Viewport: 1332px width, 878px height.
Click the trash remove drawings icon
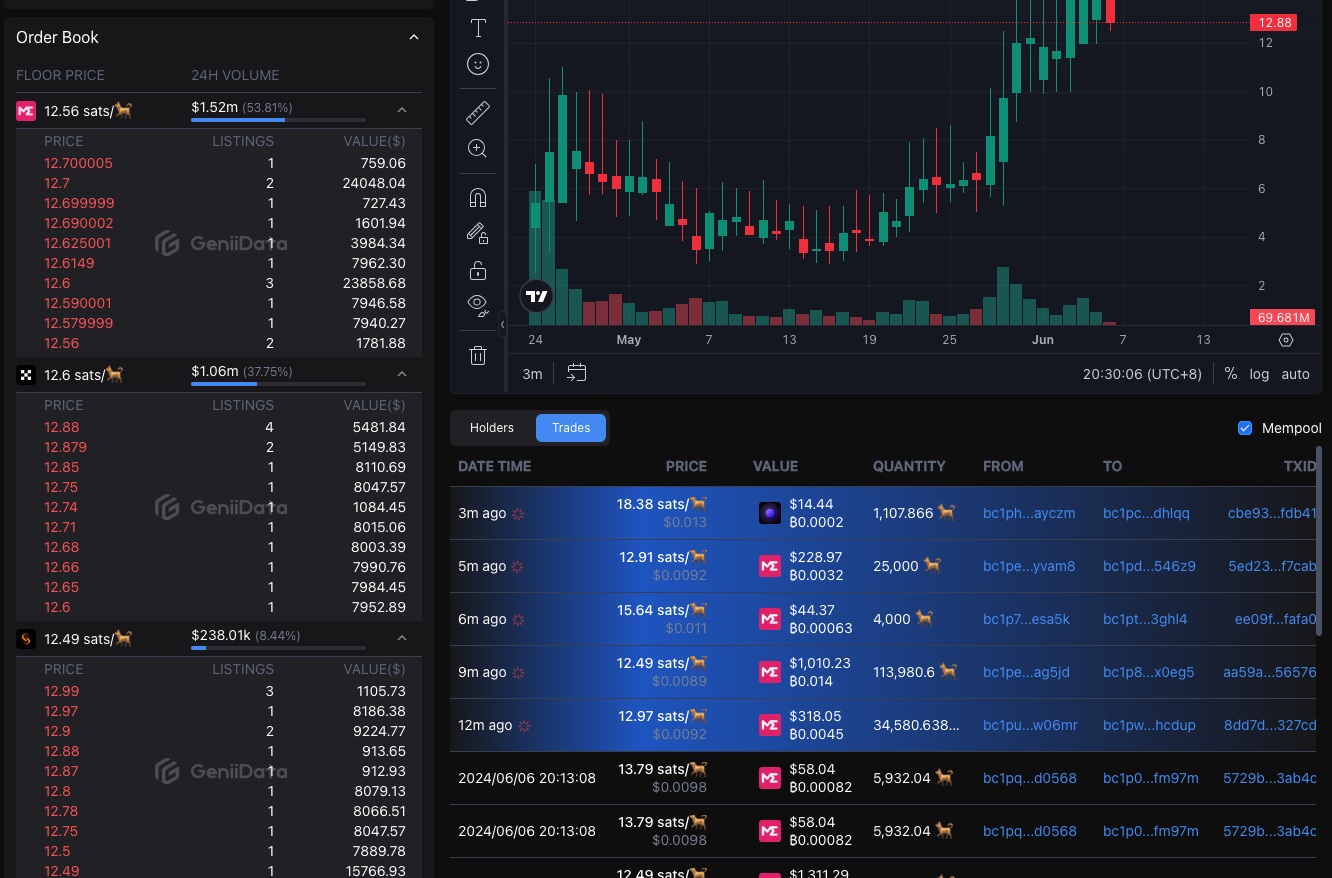pyautogui.click(x=478, y=355)
